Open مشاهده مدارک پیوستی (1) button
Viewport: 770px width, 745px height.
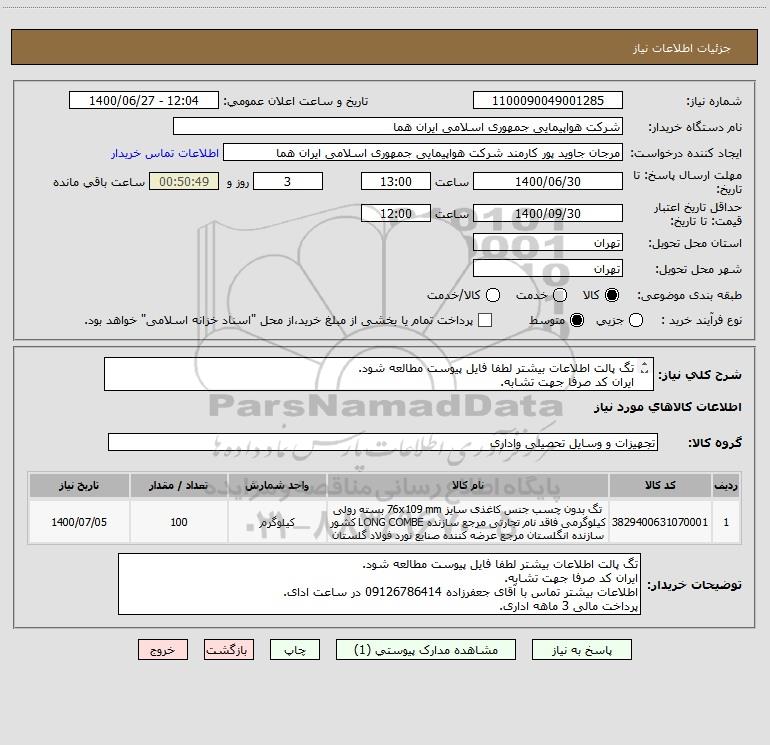pyautogui.click(x=426, y=650)
